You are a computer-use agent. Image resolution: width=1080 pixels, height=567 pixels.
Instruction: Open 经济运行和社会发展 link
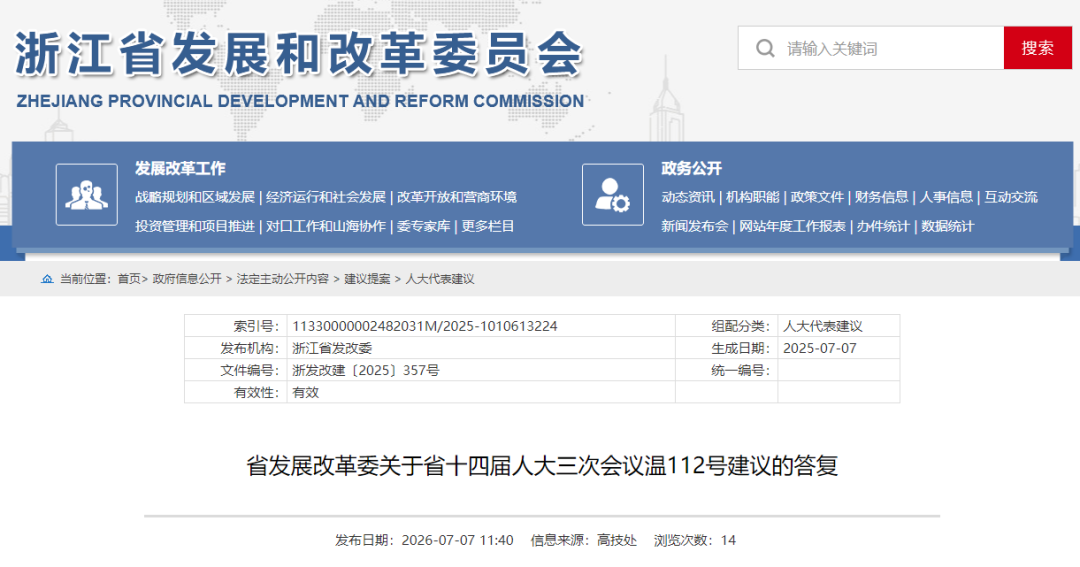(326, 197)
